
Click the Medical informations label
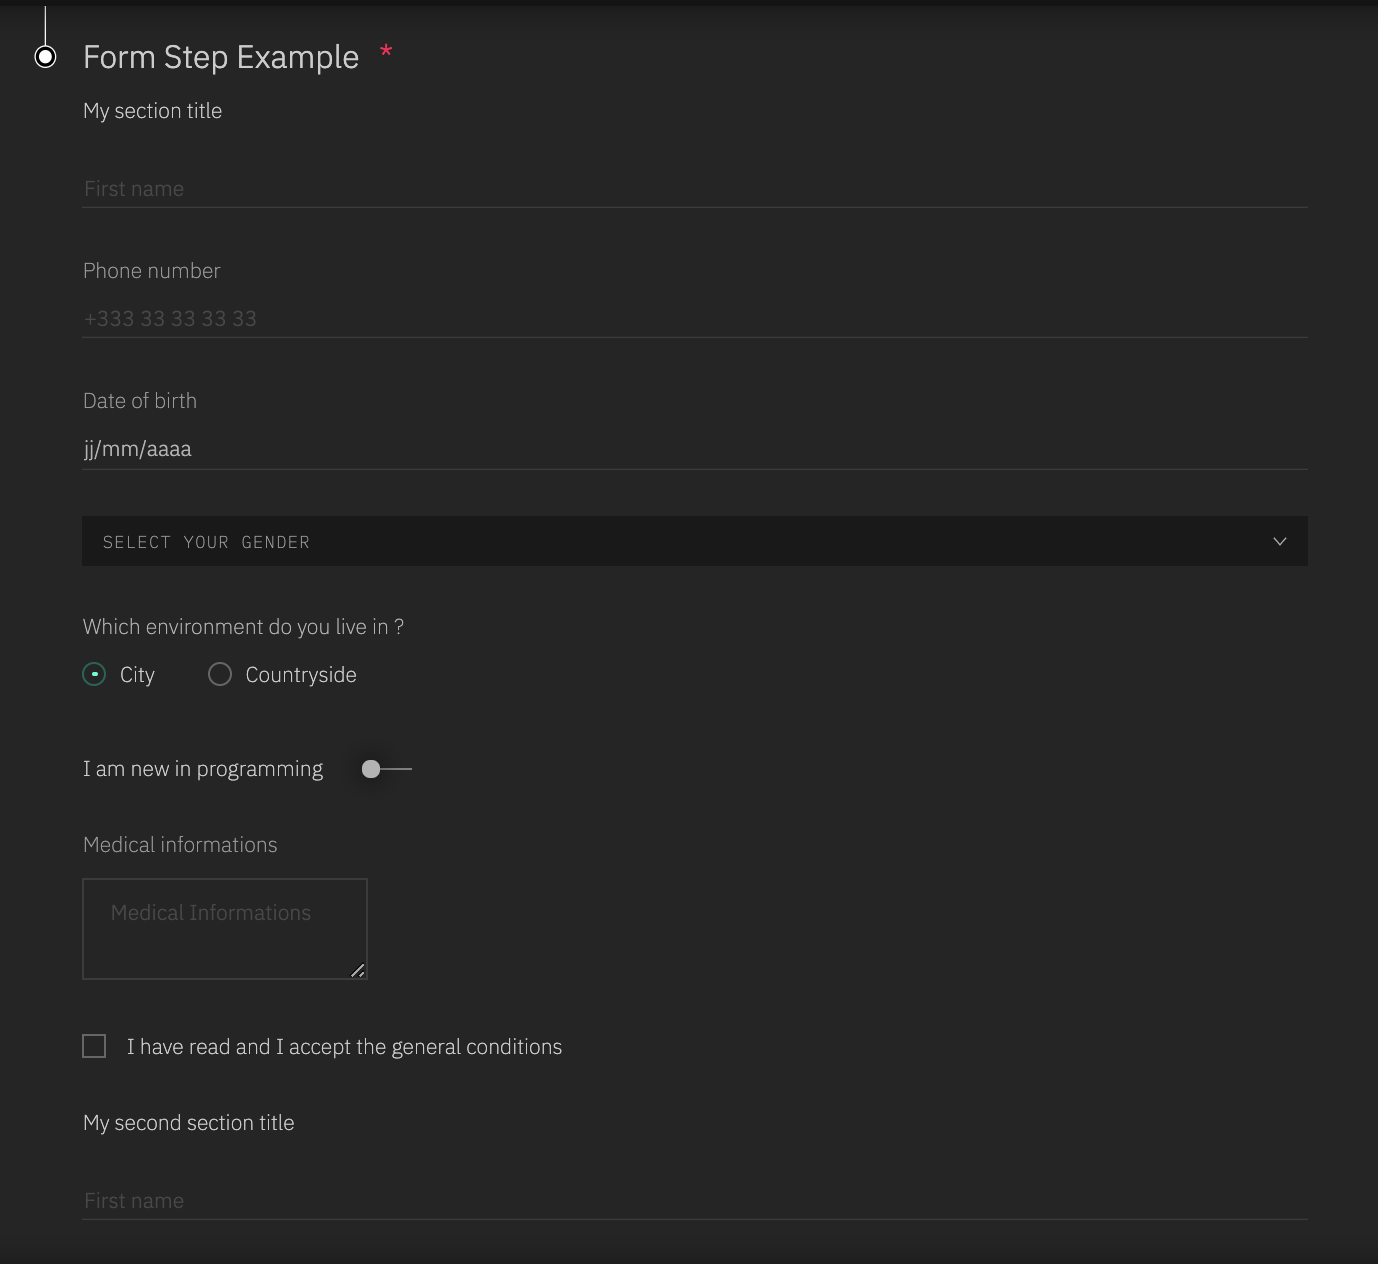(180, 845)
